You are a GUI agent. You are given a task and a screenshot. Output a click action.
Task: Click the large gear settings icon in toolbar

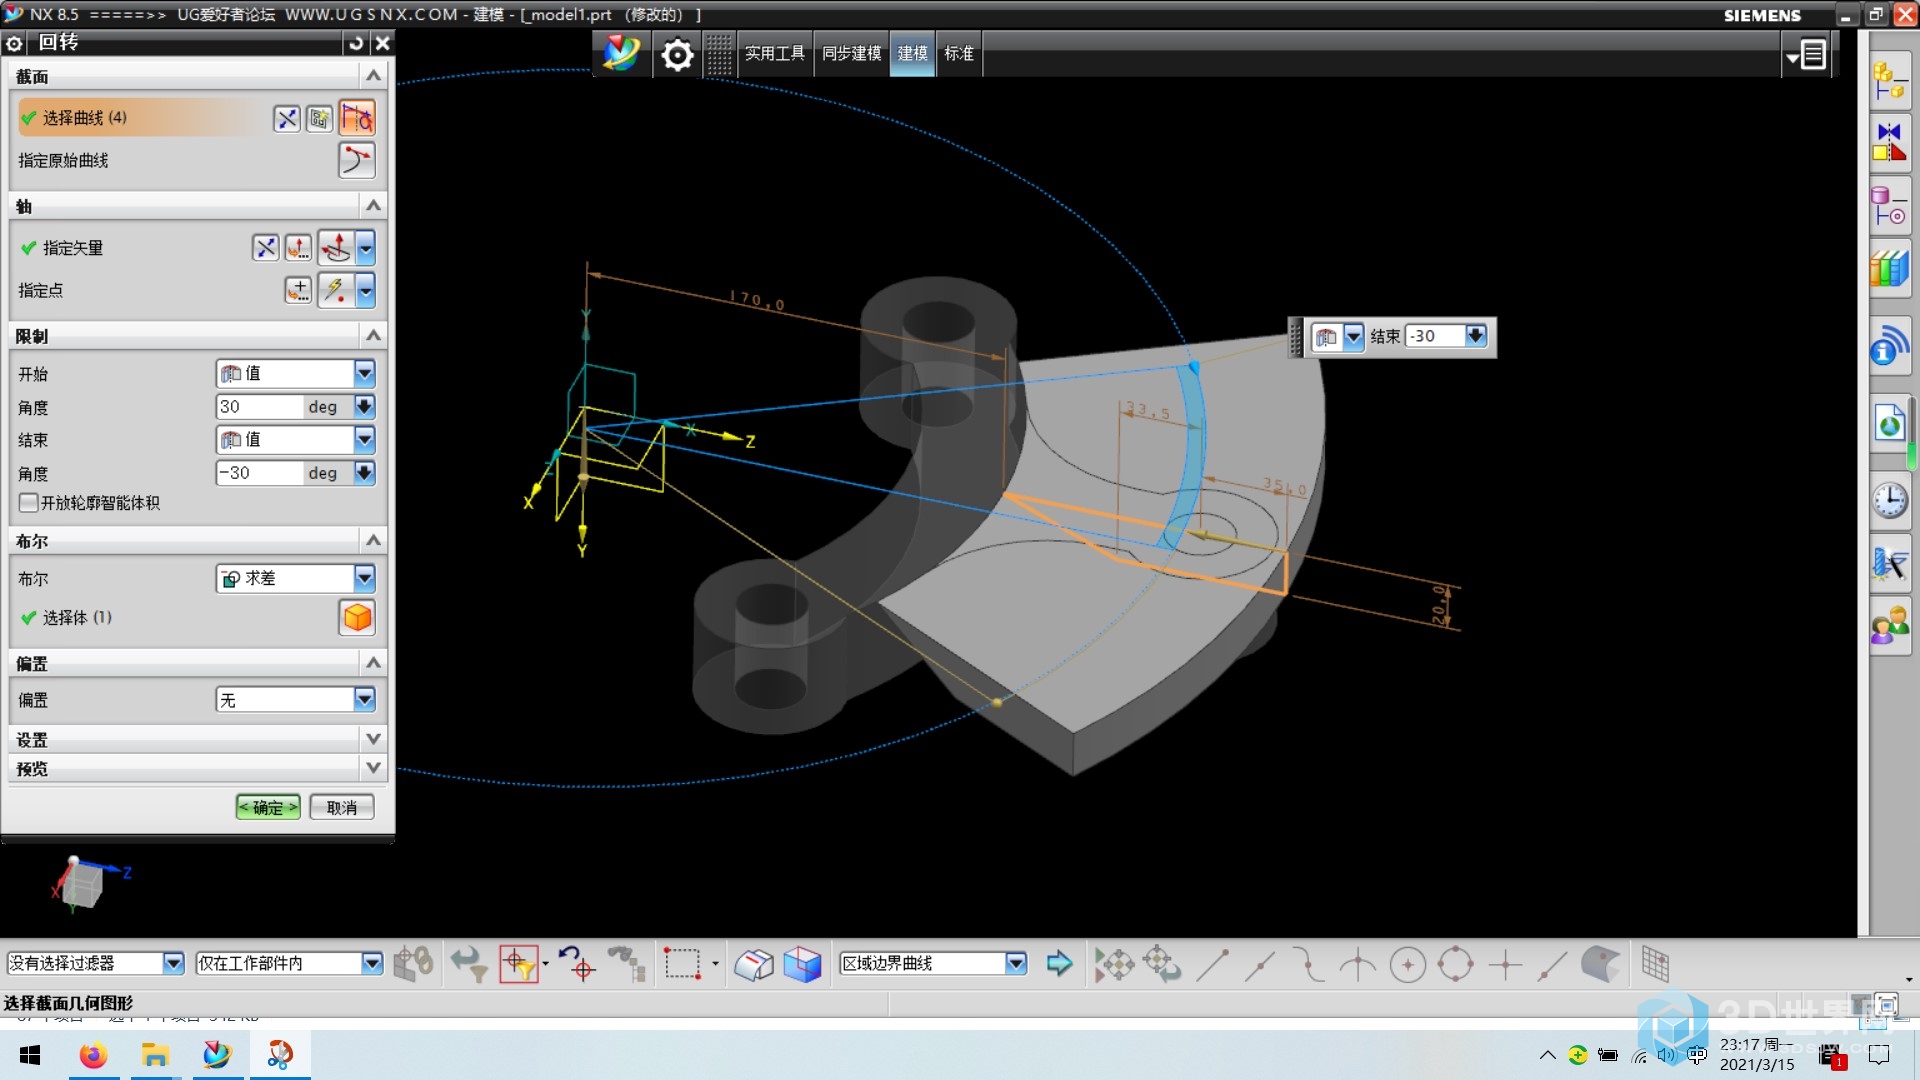point(677,54)
